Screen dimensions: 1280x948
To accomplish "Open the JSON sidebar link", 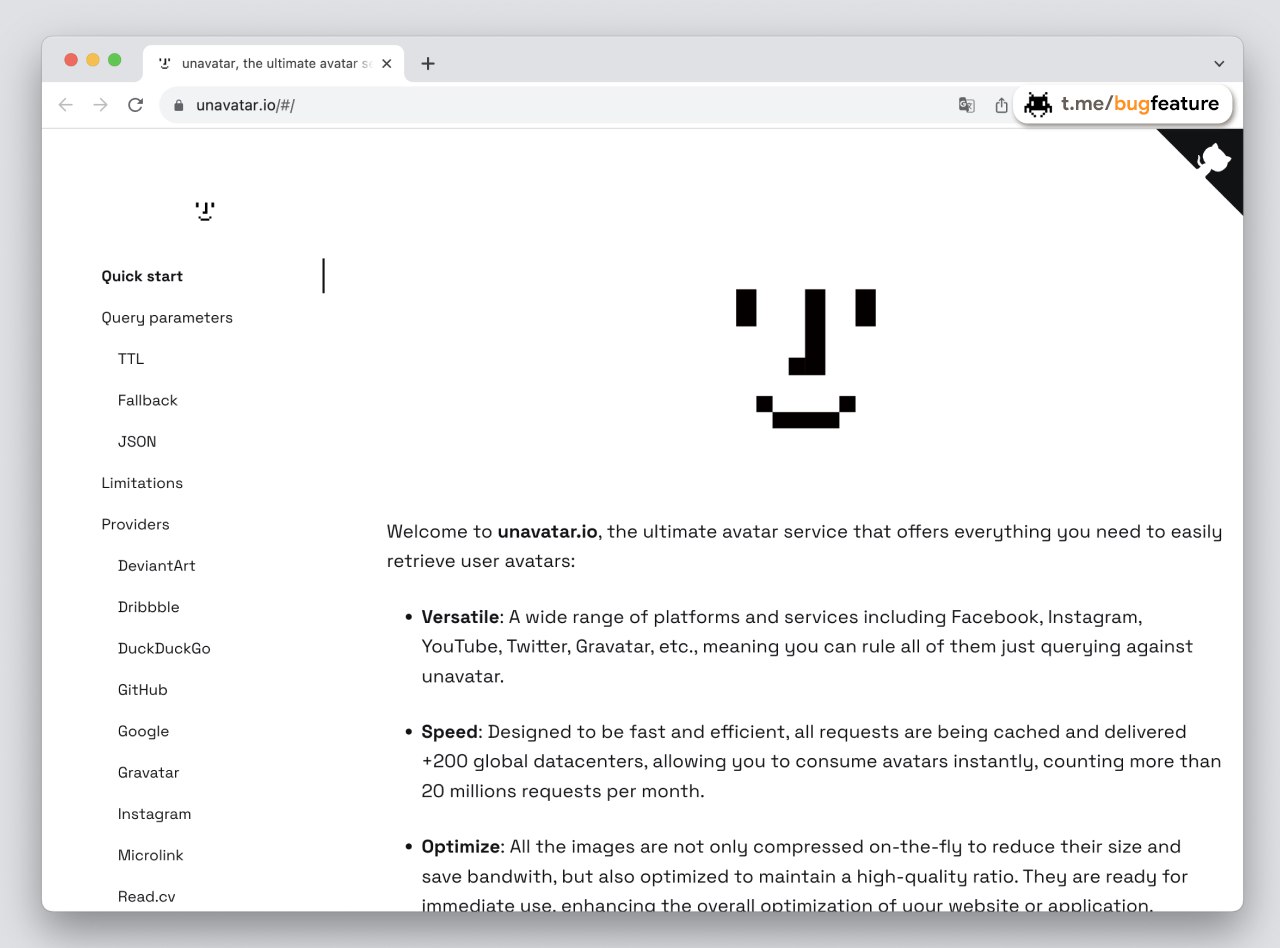I will click(x=137, y=441).
